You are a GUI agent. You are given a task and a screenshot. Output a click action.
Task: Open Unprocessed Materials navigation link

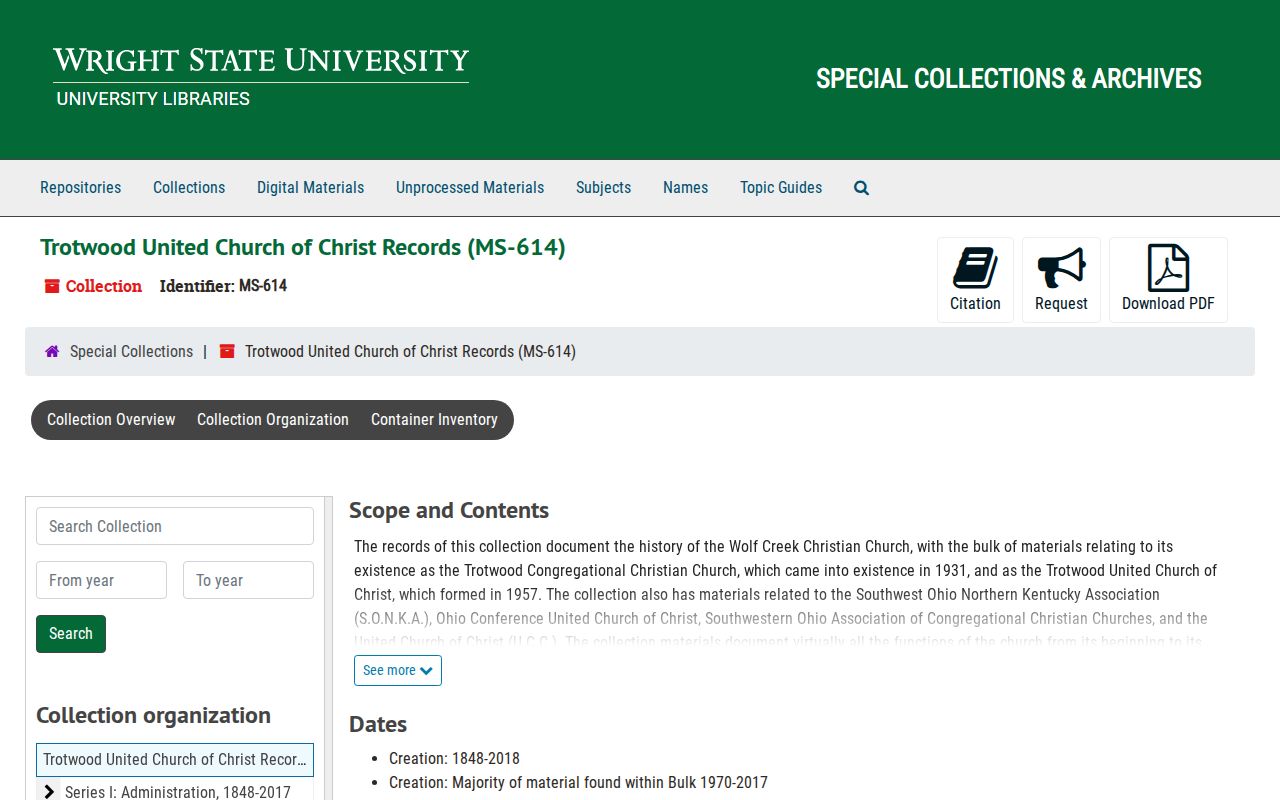coord(470,188)
